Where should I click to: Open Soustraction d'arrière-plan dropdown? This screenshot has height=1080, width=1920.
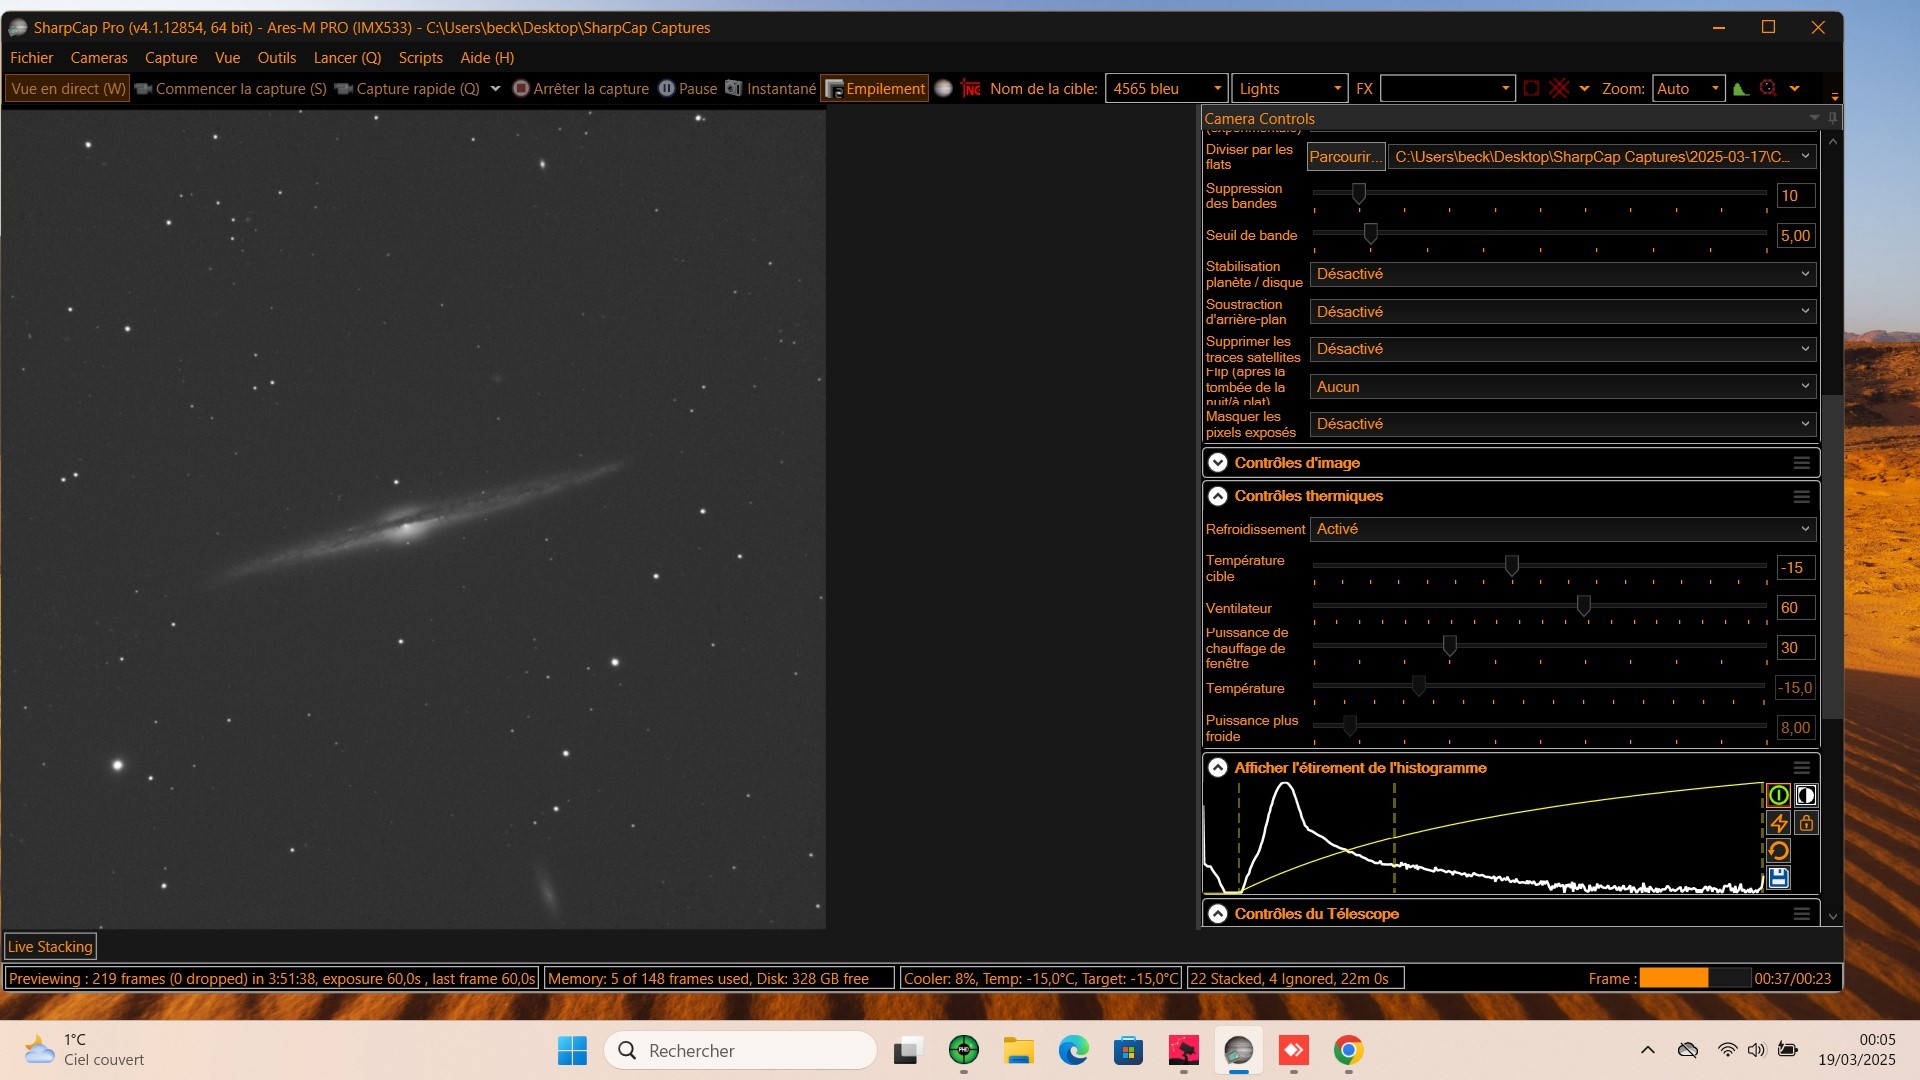pos(1562,311)
